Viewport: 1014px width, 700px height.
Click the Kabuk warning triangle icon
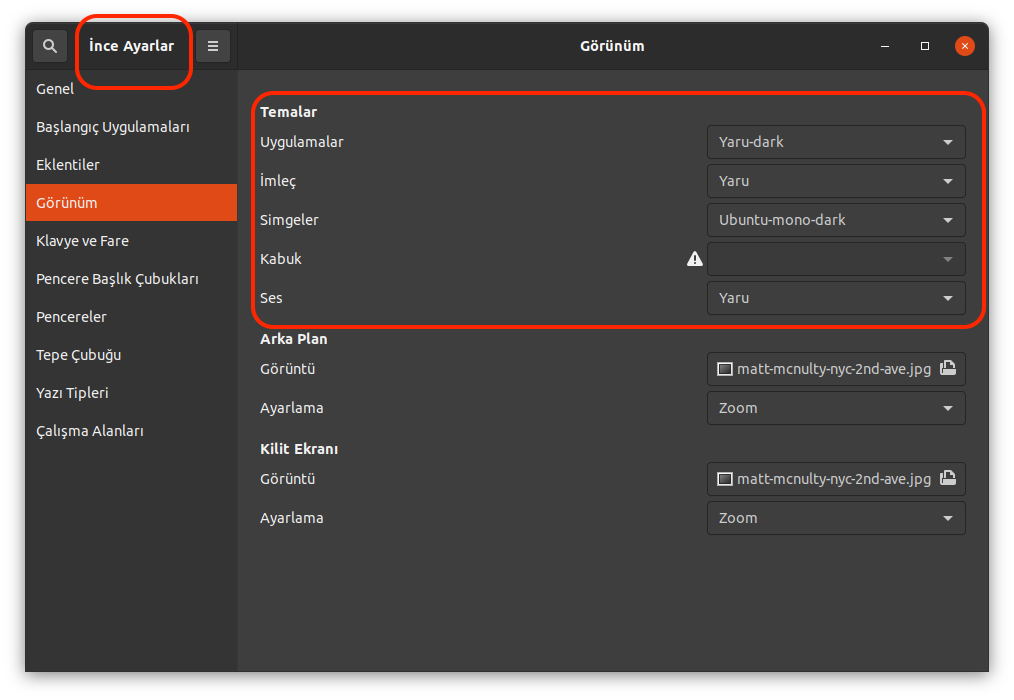(x=695, y=259)
